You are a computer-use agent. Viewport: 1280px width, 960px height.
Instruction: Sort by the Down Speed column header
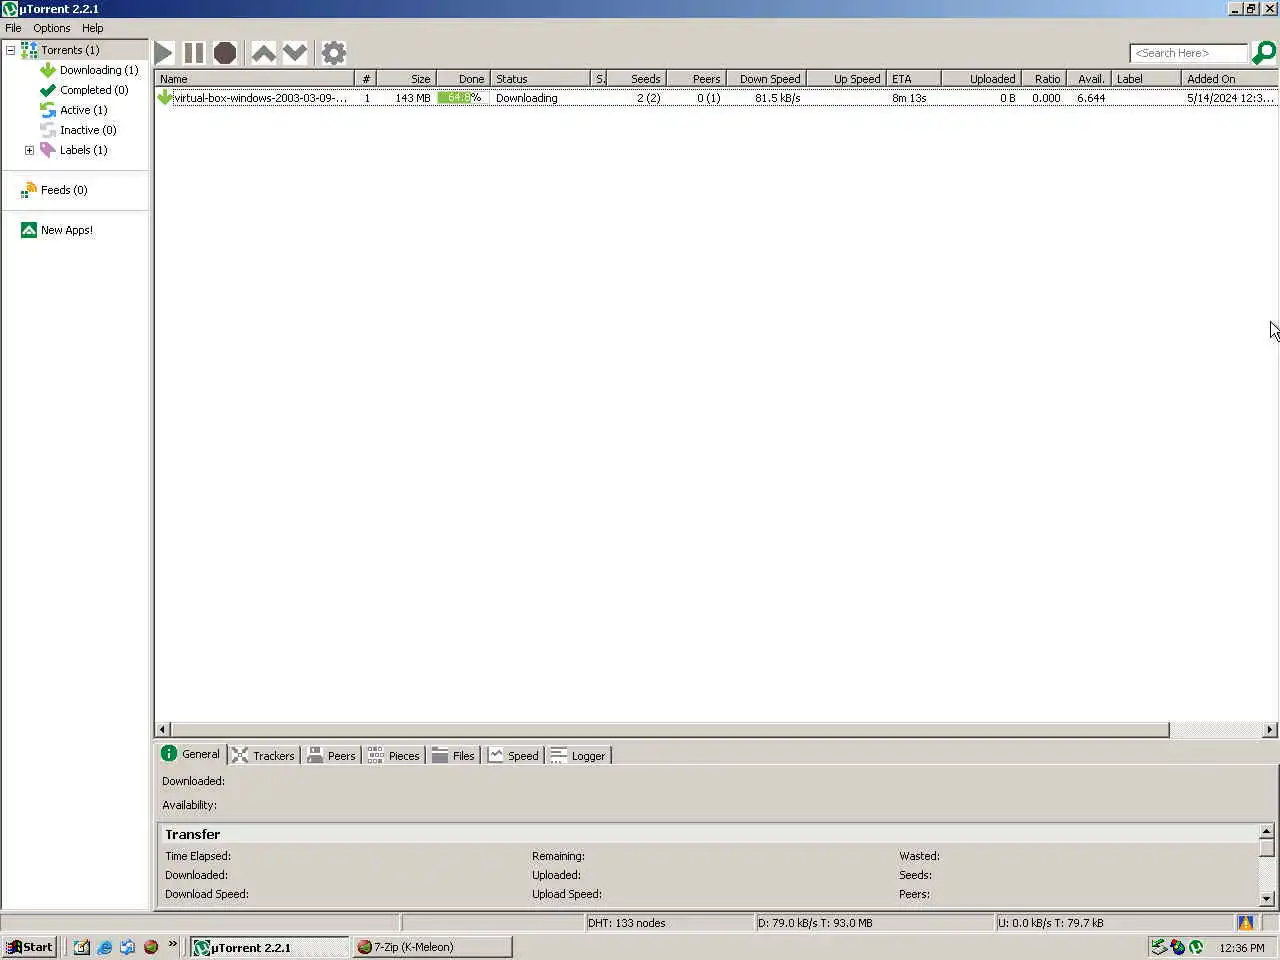coord(766,78)
